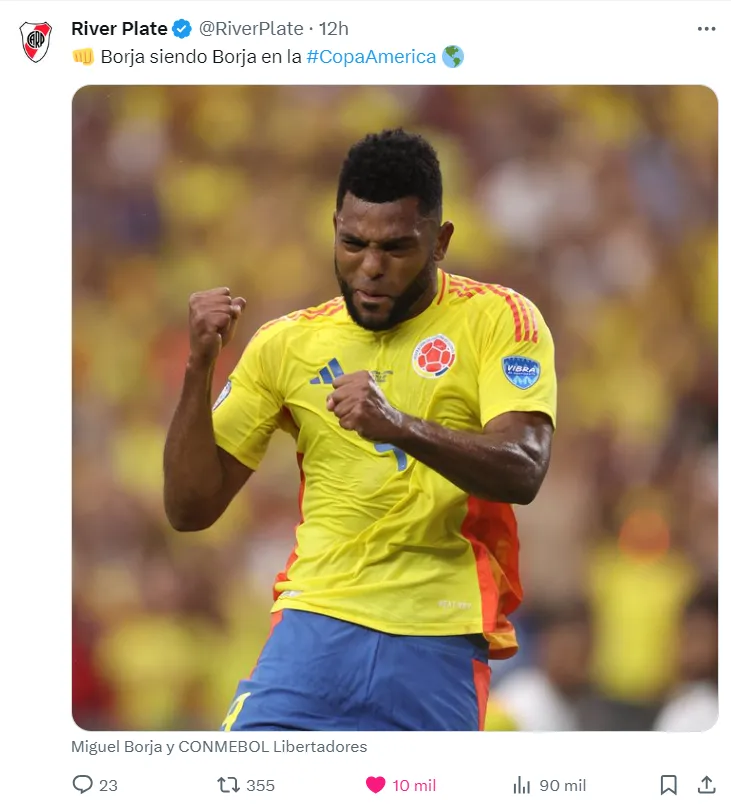Click the blue verified badge
This screenshot has height=807, width=731.
coord(182,29)
